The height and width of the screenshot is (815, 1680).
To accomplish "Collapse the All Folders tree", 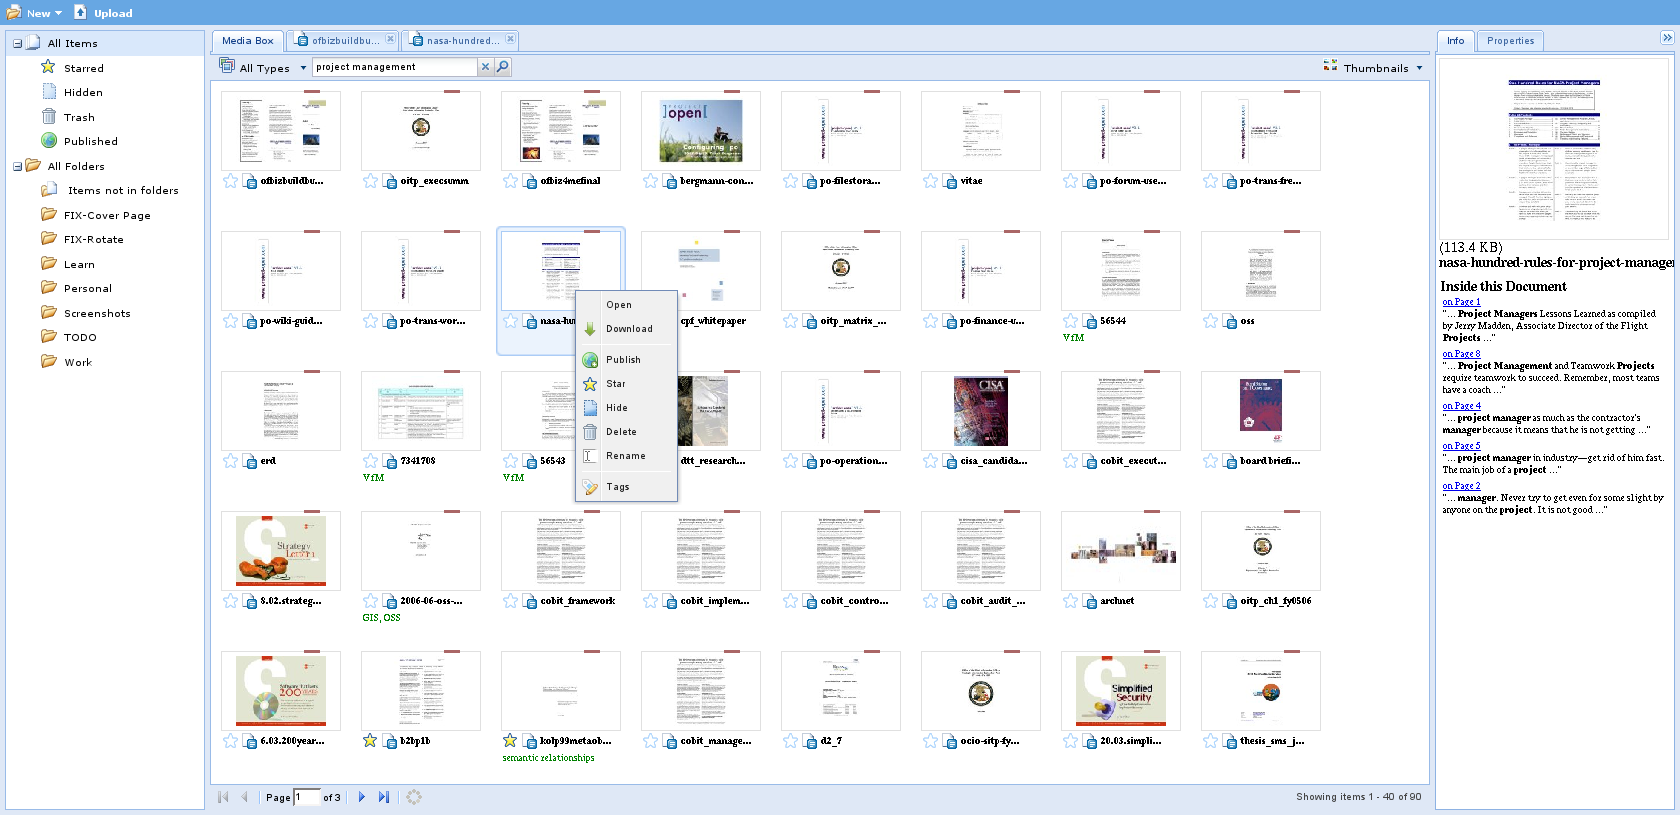I will [x=18, y=166].
